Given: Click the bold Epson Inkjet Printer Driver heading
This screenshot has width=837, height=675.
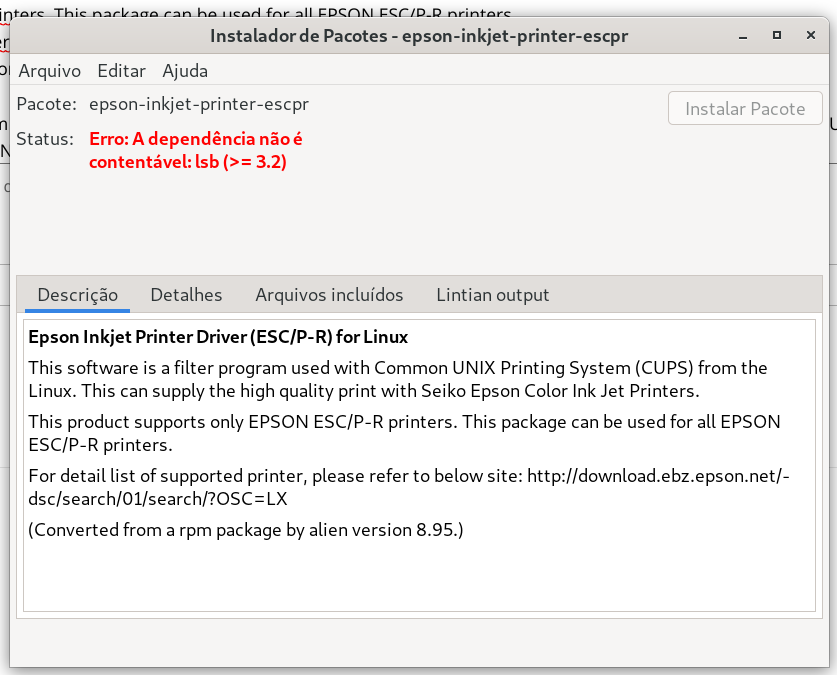Looking at the screenshot, I should [x=218, y=337].
